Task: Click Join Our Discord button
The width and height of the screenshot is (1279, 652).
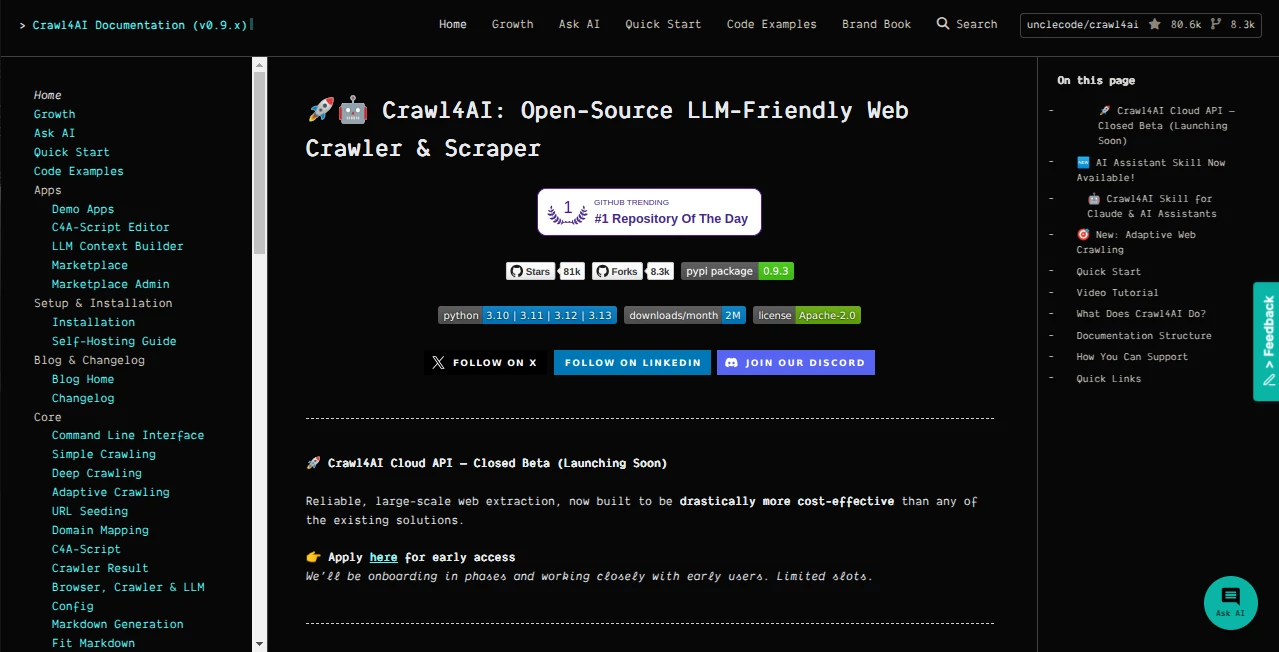Action: coord(795,362)
